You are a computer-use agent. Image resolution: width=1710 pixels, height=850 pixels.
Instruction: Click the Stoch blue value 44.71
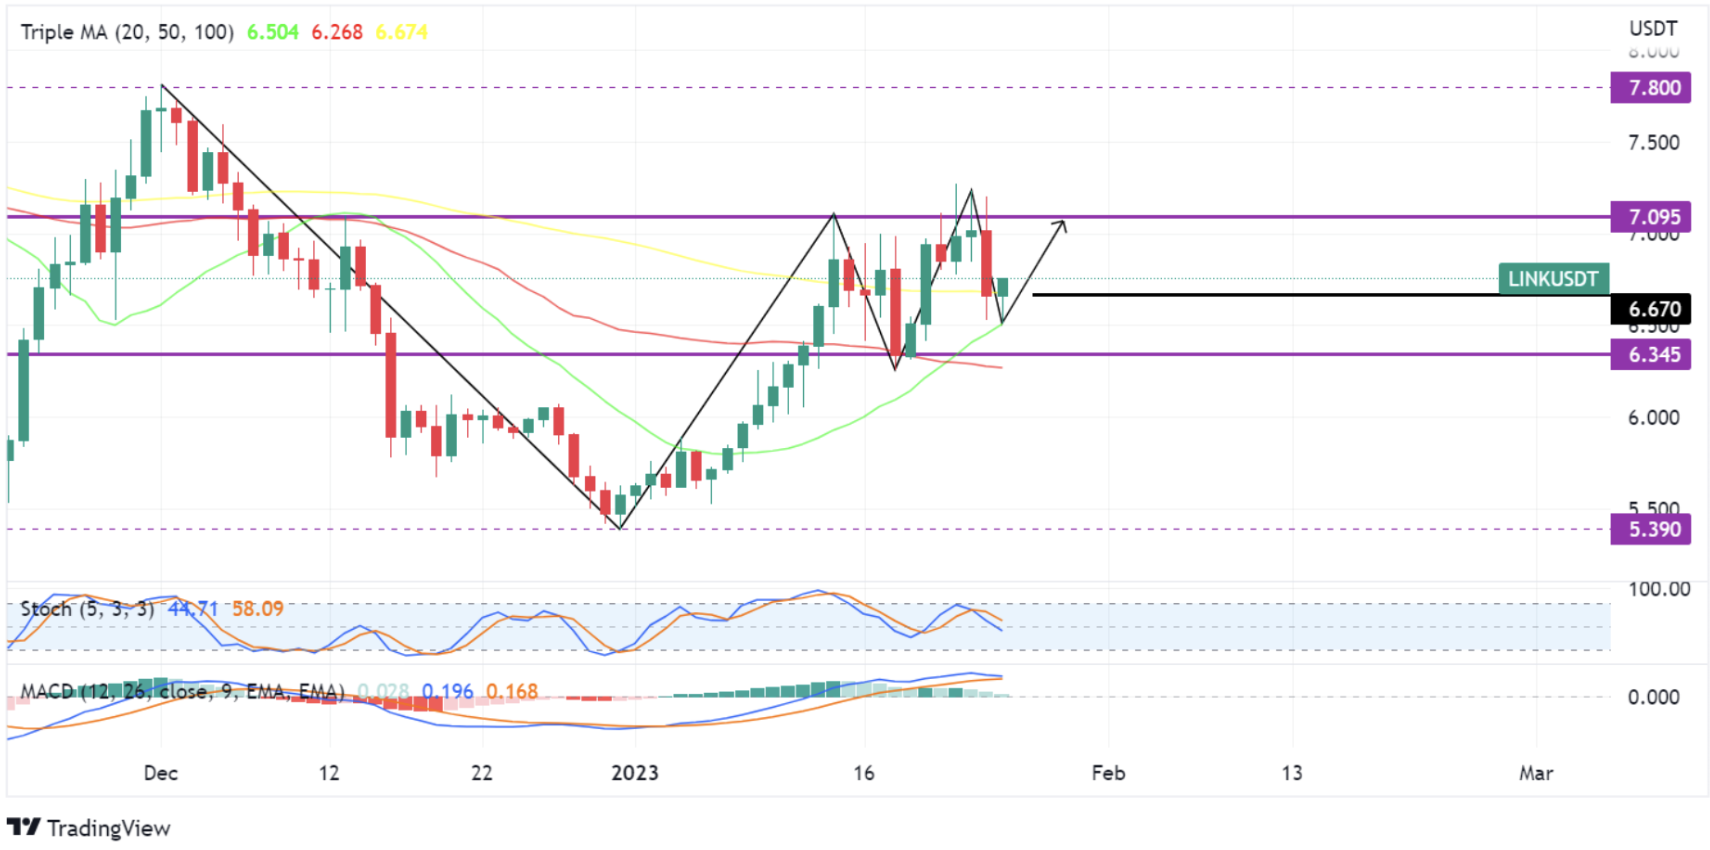click(192, 609)
